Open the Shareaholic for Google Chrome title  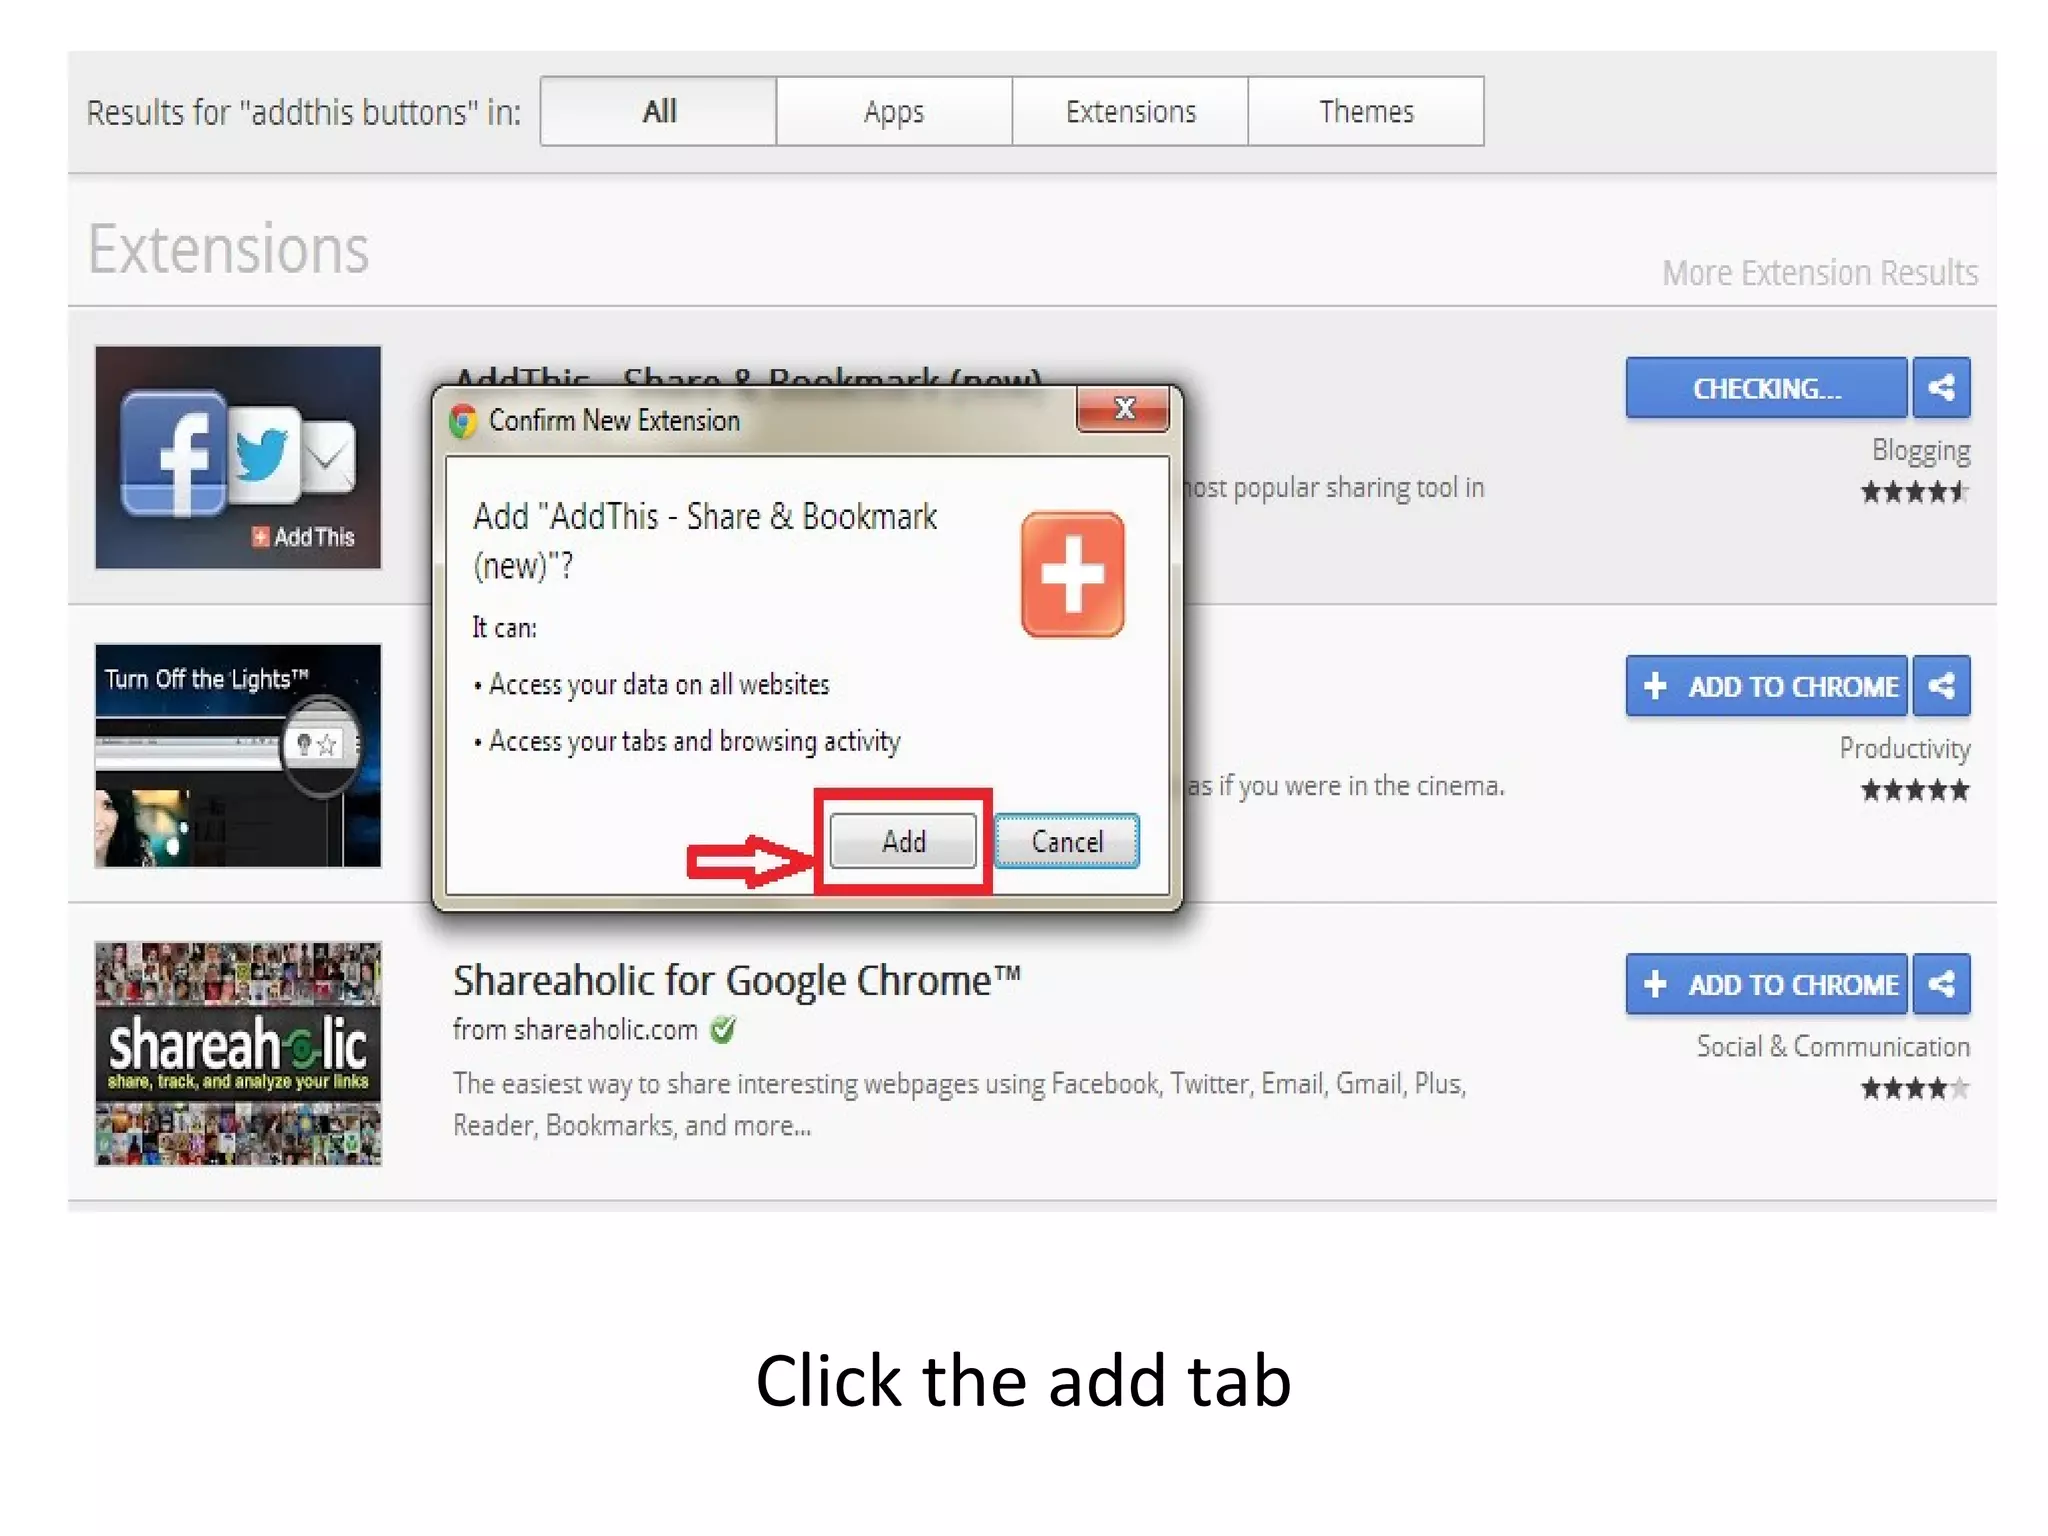(737, 980)
